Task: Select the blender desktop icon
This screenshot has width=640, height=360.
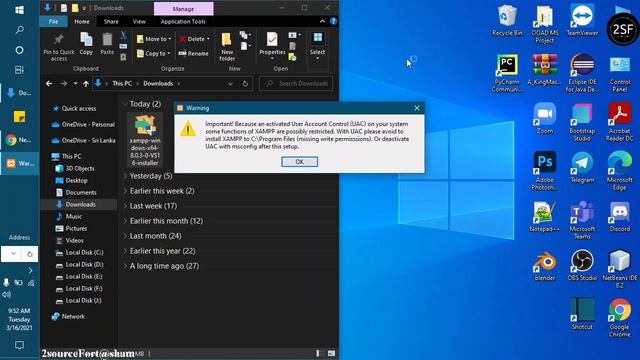Action: pos(544,265)
